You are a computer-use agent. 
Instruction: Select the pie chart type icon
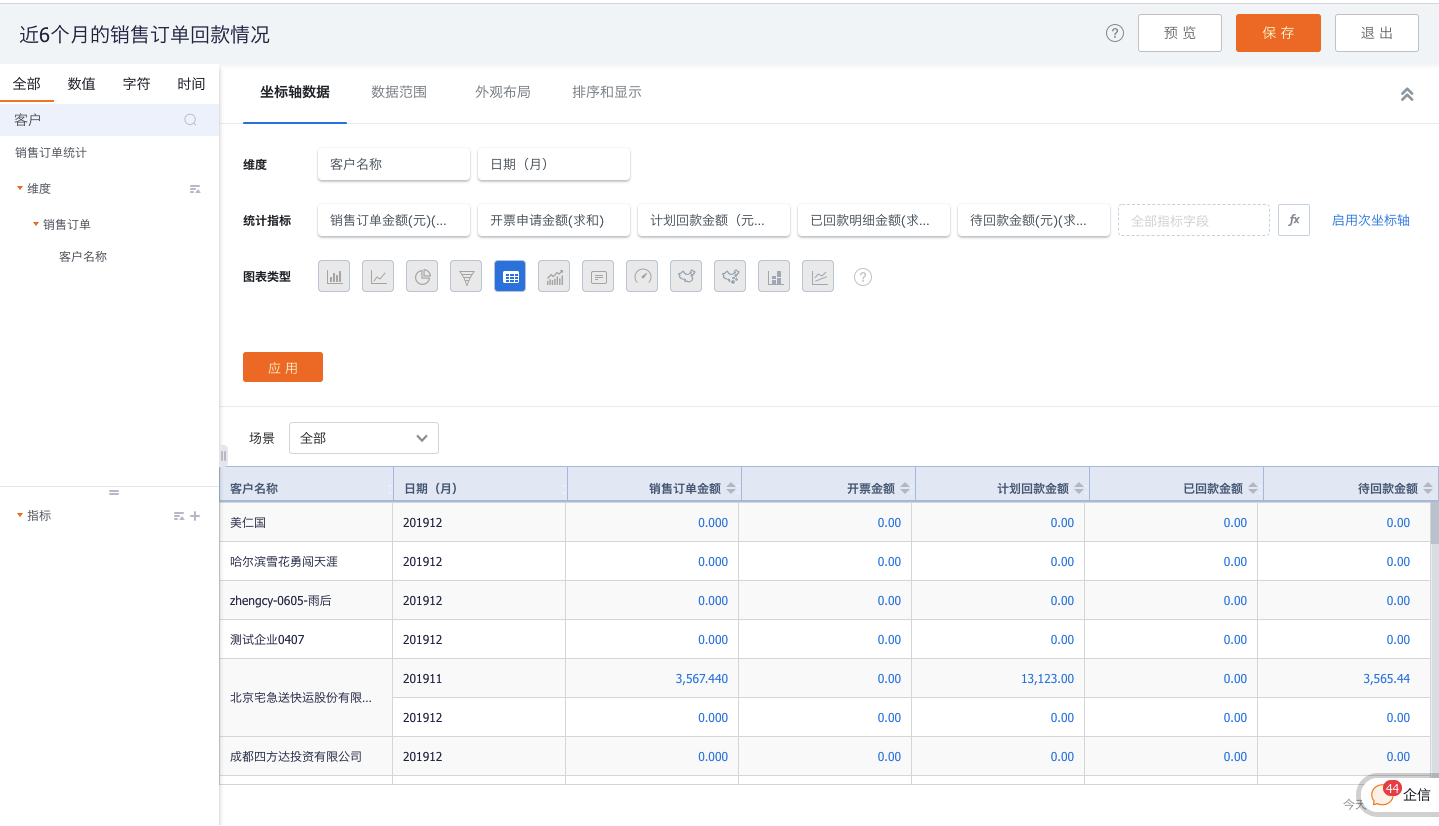[x=422, y=277]
